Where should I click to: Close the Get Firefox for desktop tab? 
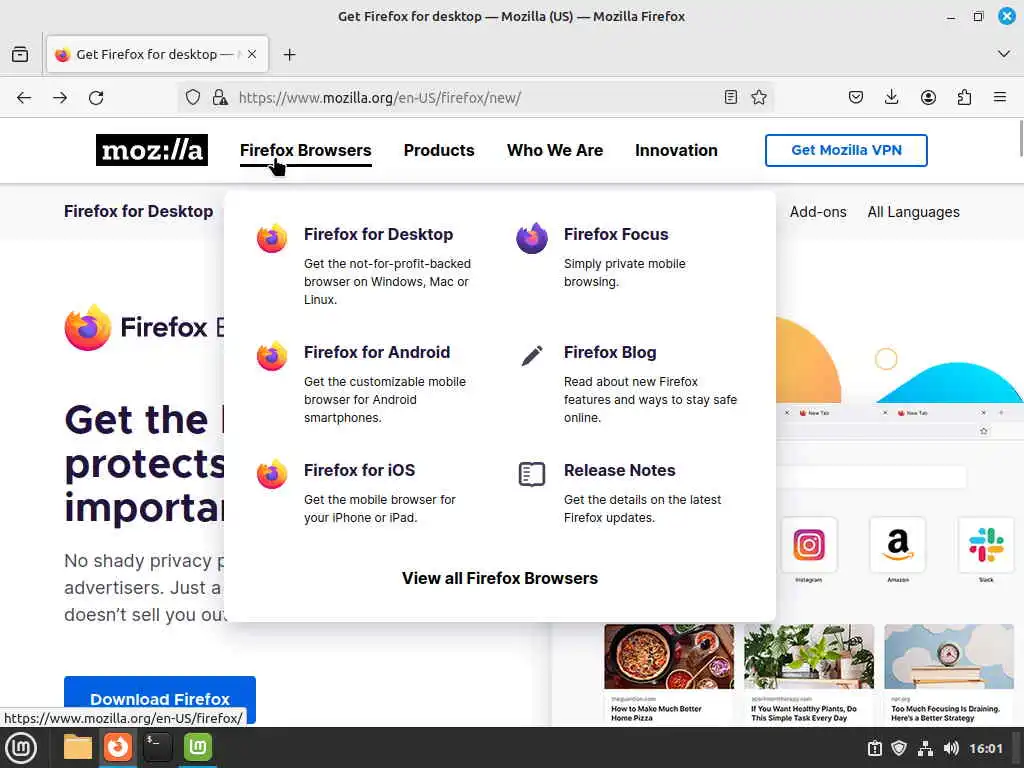[252, 54]
